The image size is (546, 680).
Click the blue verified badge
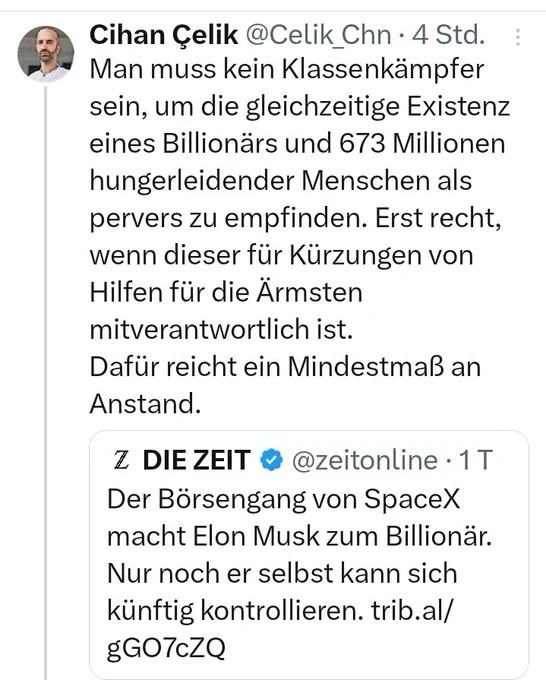271,460
